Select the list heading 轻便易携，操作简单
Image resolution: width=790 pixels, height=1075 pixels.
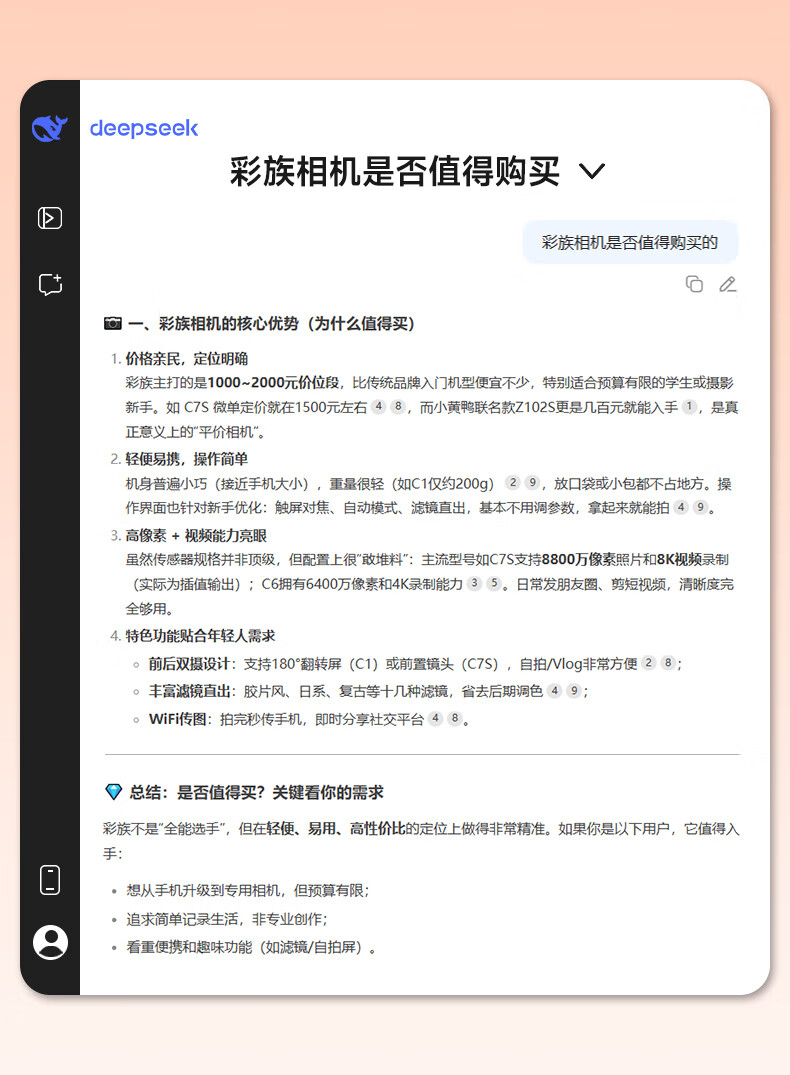(x=187, y=459)
